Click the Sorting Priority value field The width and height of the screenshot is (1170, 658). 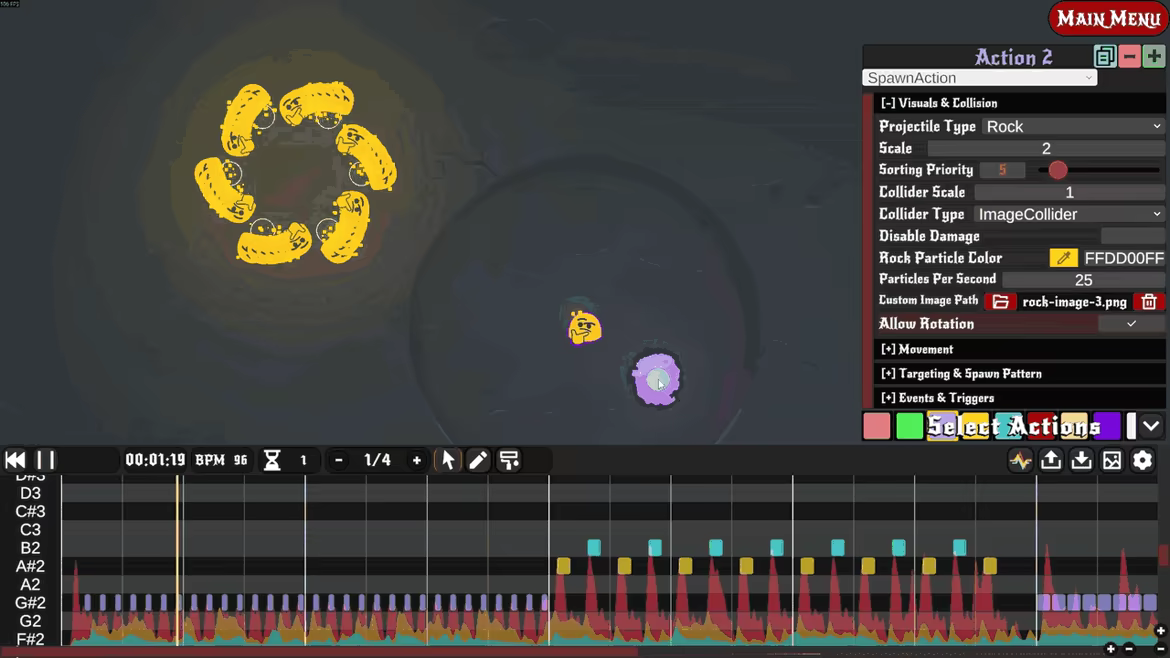click(x=1002, y=170)
